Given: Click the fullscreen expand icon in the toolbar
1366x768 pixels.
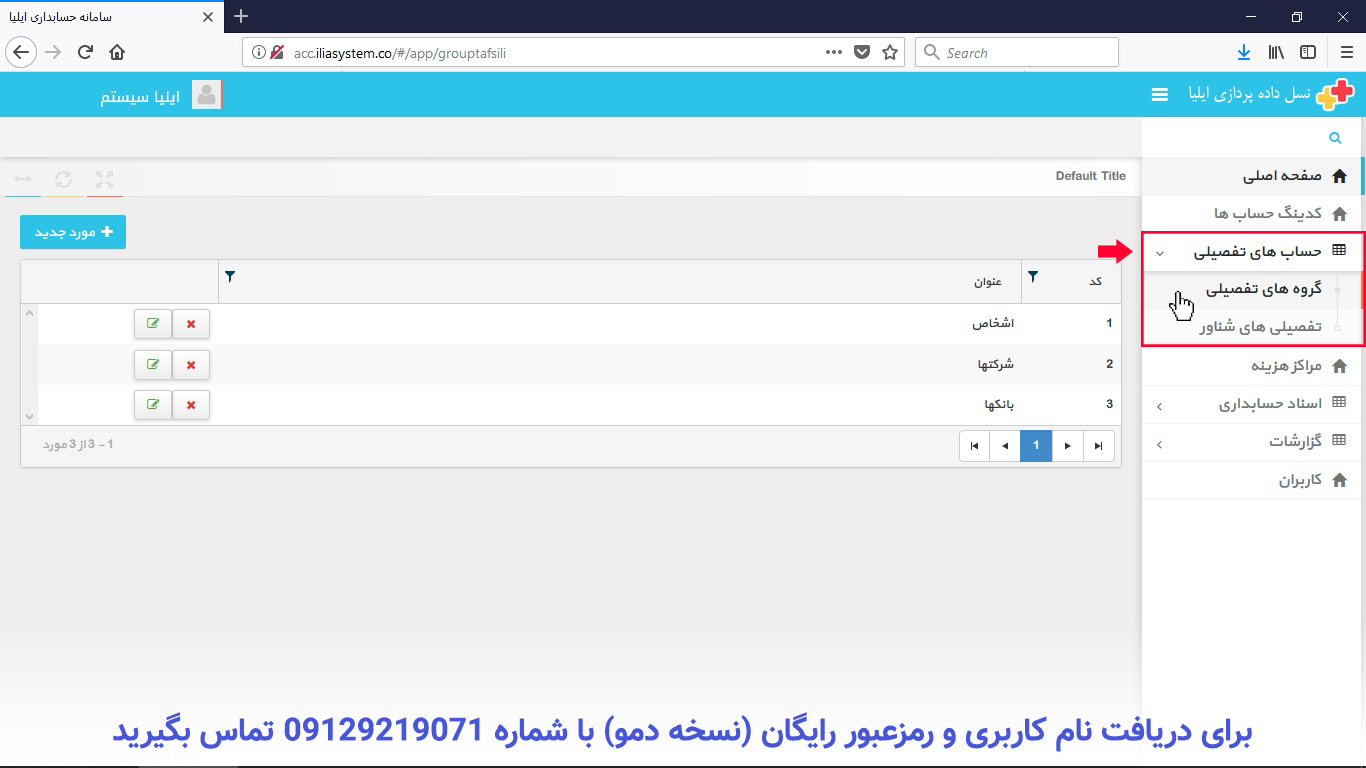Looking at the screenshot, I should coord(104,179).
